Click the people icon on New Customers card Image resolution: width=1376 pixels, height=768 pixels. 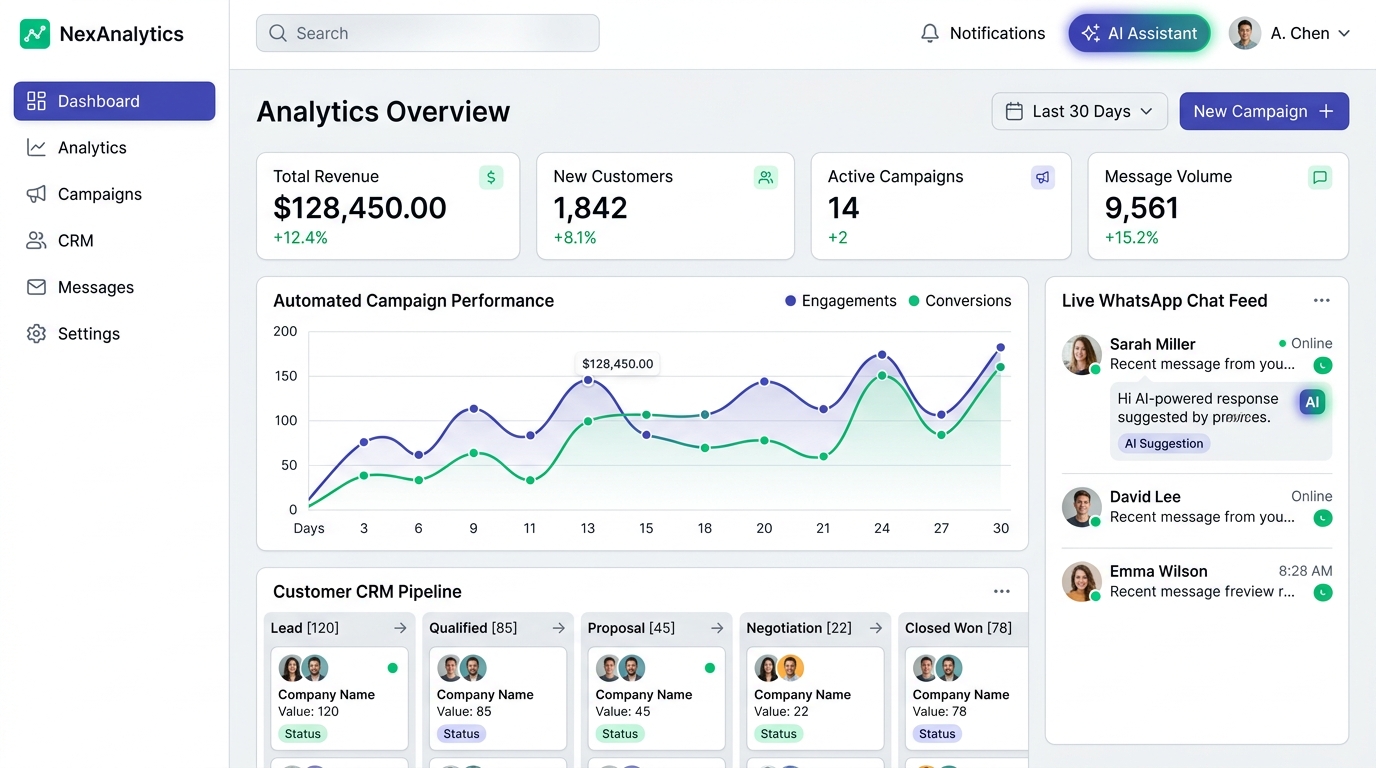tap(766, 178)
